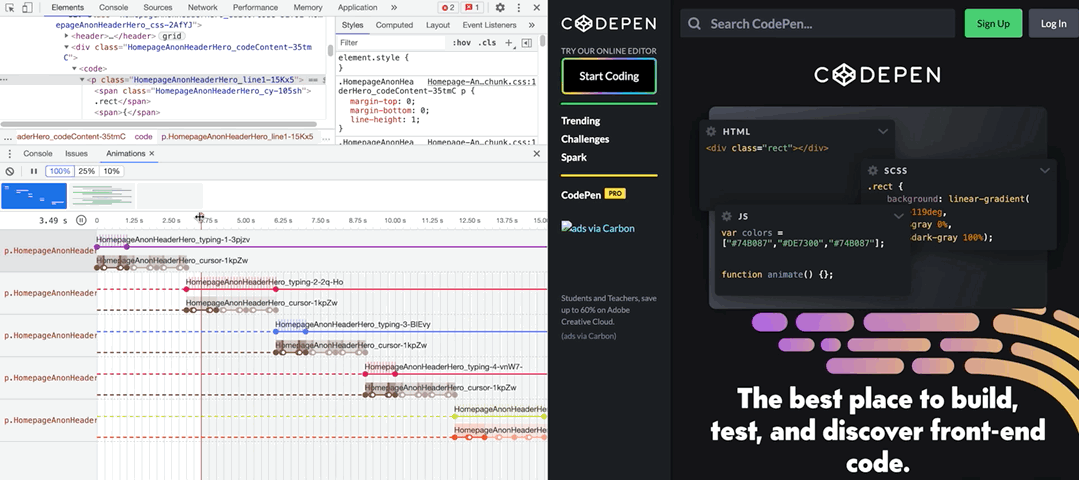Expand the header element node
This screenshot has width=1079, height=480.
(x=67, y=35)
